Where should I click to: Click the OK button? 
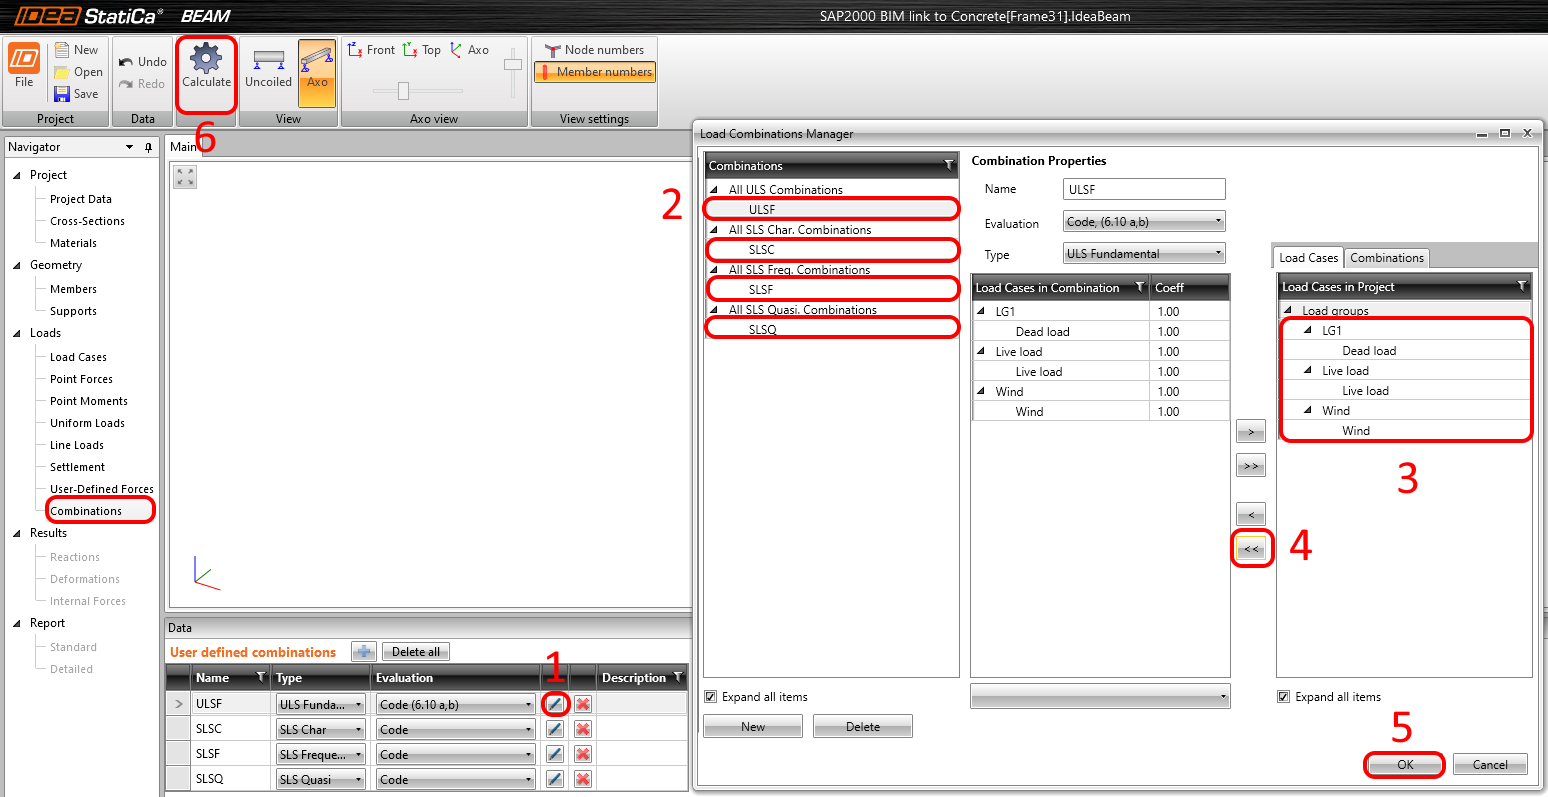[x=1405, y=765]
